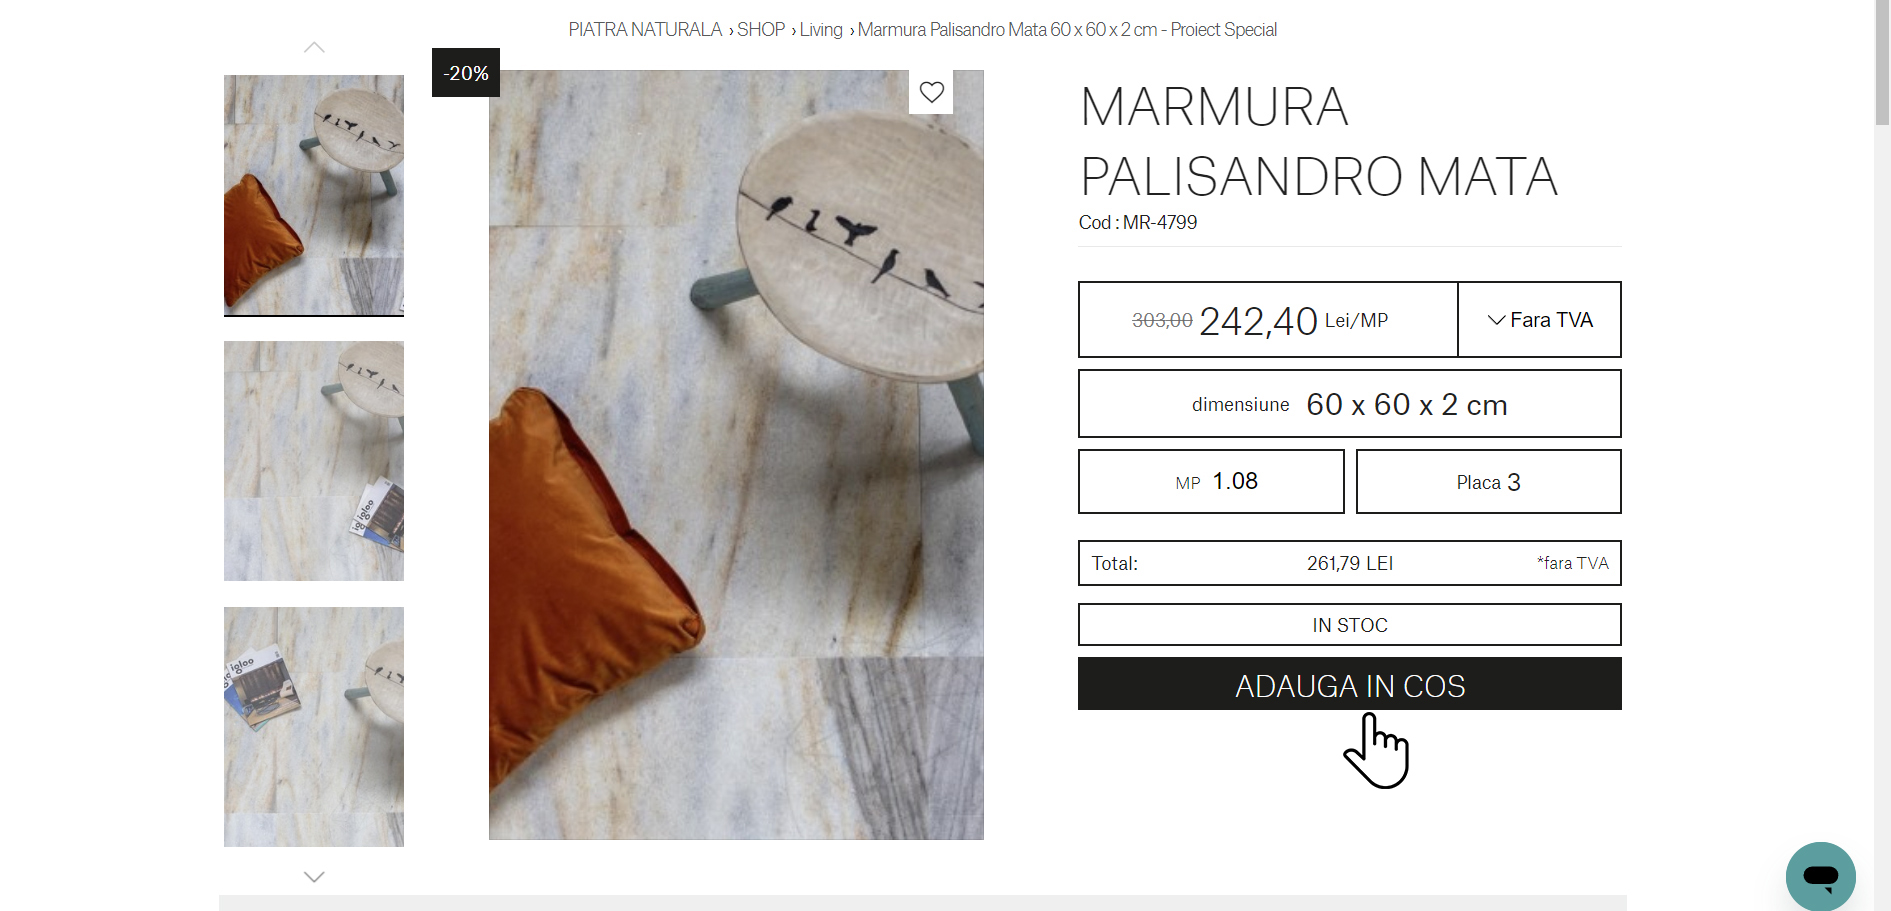Viewport: 1891px width, 911px height.
Task: Show previous thumbnails with up chevron
Action: click(314, 47)
